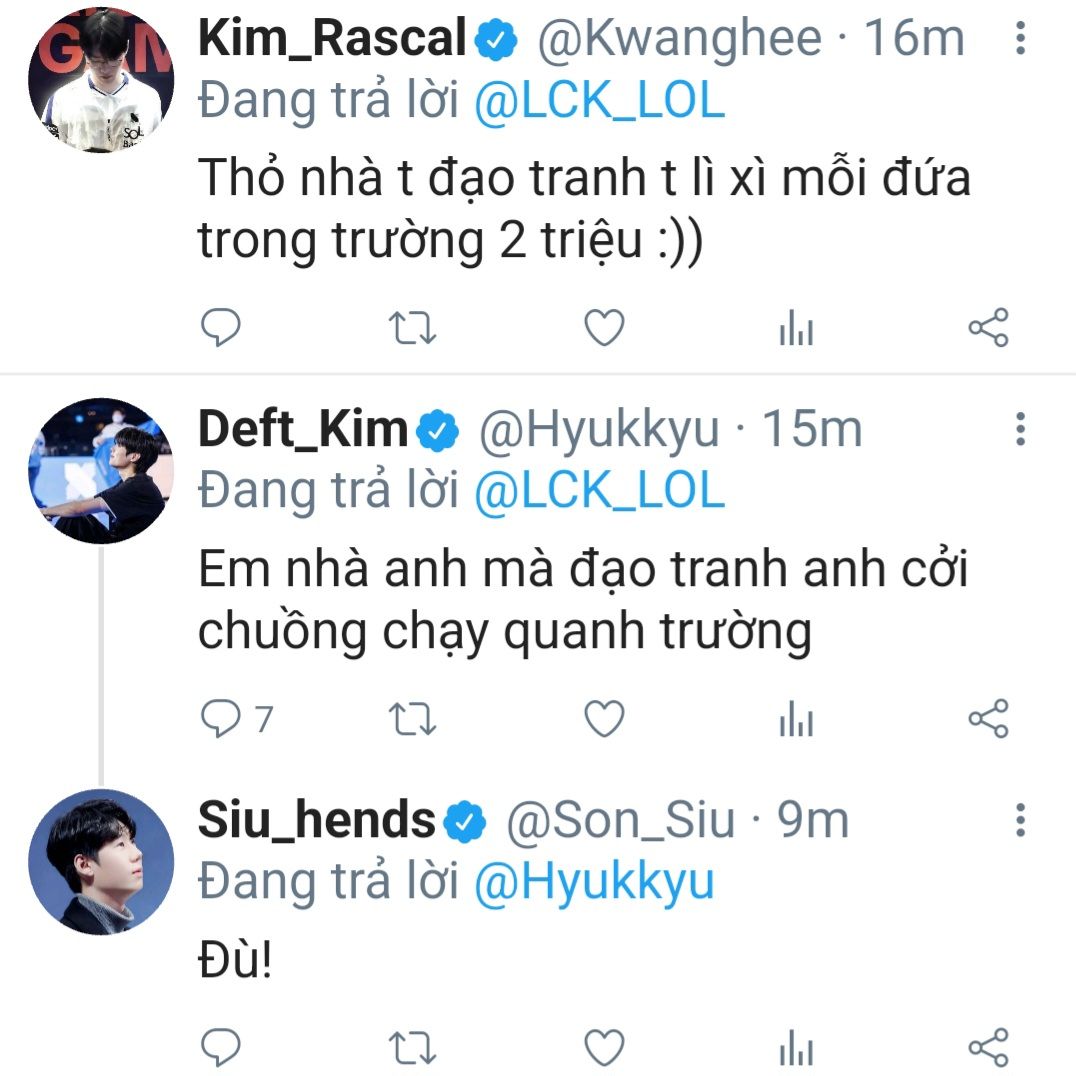Like Siu_hends' tweet
The image size is (1076, 1076).
pyautogui.click(x=603, y=1047)
